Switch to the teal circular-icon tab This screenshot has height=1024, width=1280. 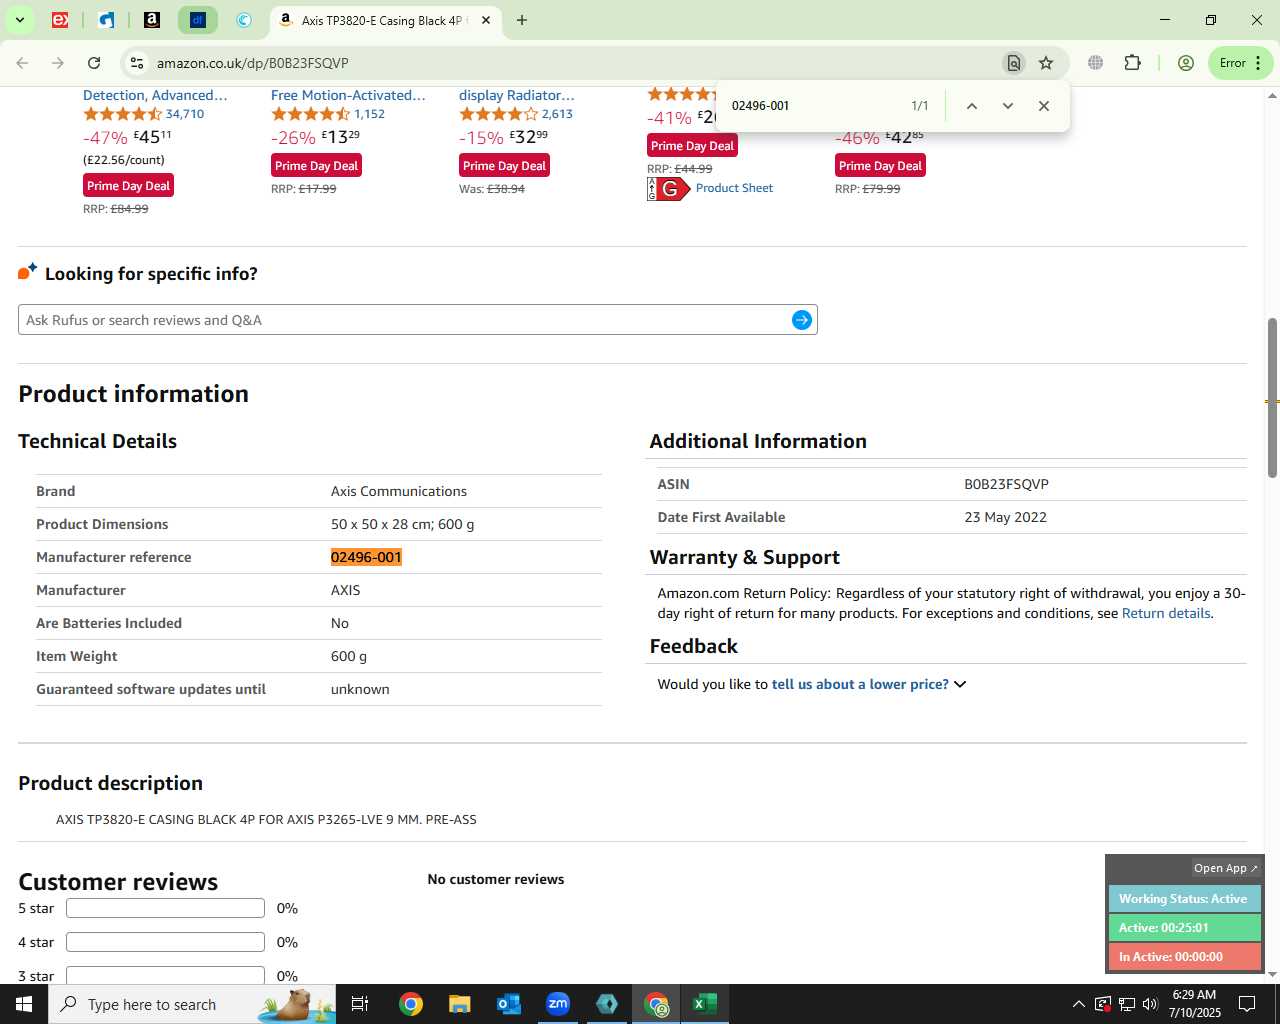pyautogui.click(x=244, y=20)
